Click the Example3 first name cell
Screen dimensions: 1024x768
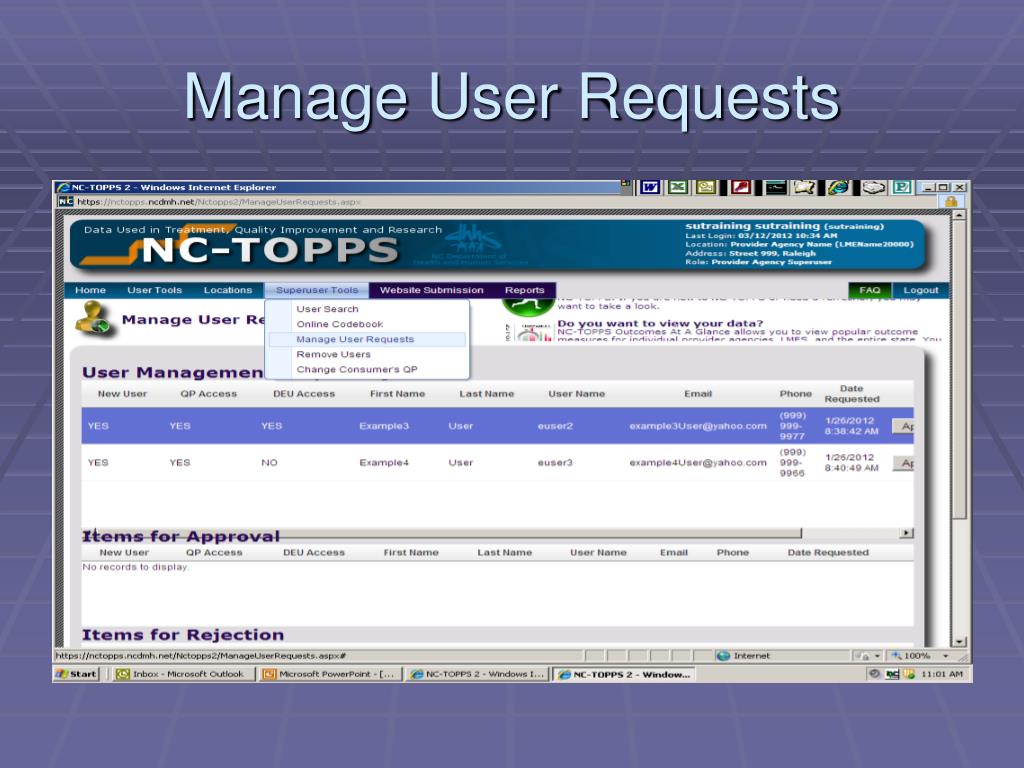384,426
